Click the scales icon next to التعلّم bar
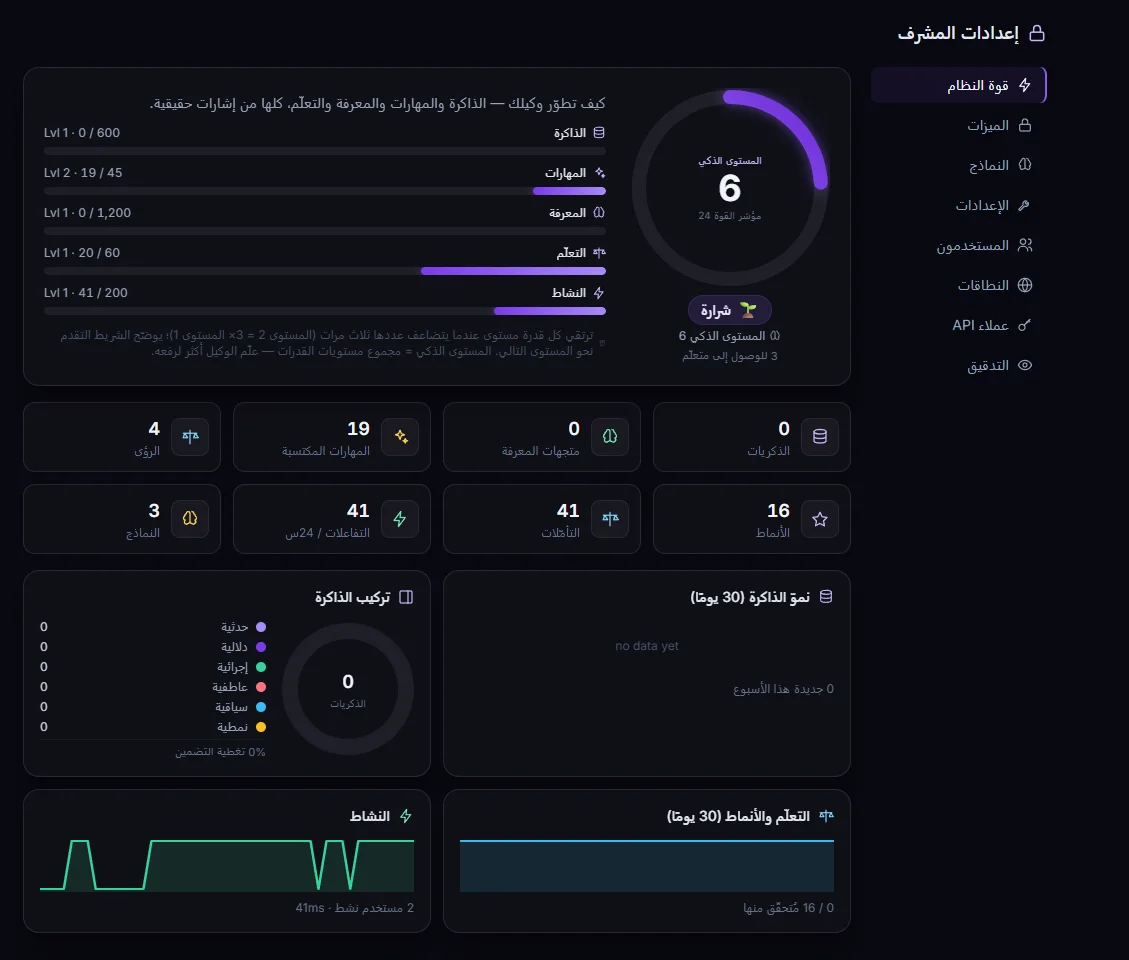The height and width of the screenshot is (960, 1129). pos(599,253)
